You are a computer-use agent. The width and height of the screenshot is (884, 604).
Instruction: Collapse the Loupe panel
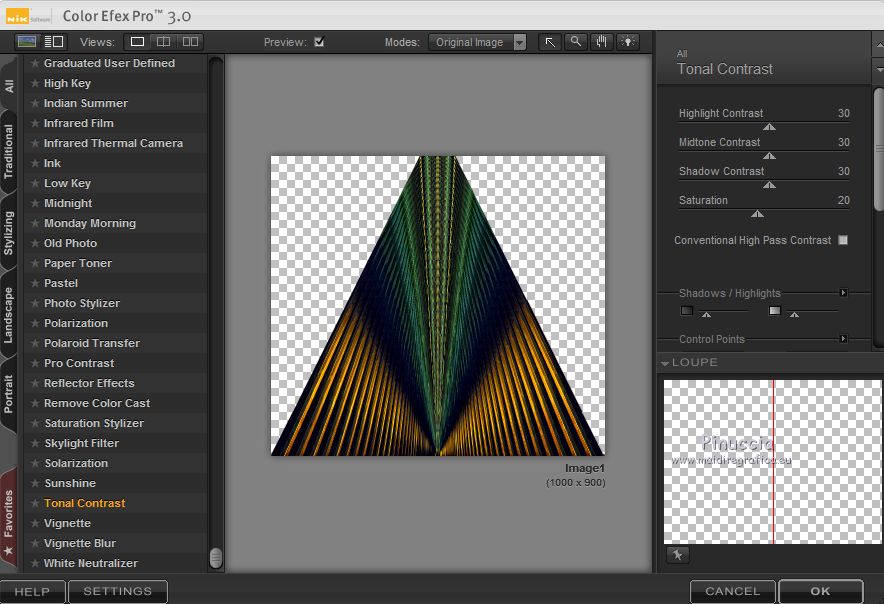(x=665, y=363)
